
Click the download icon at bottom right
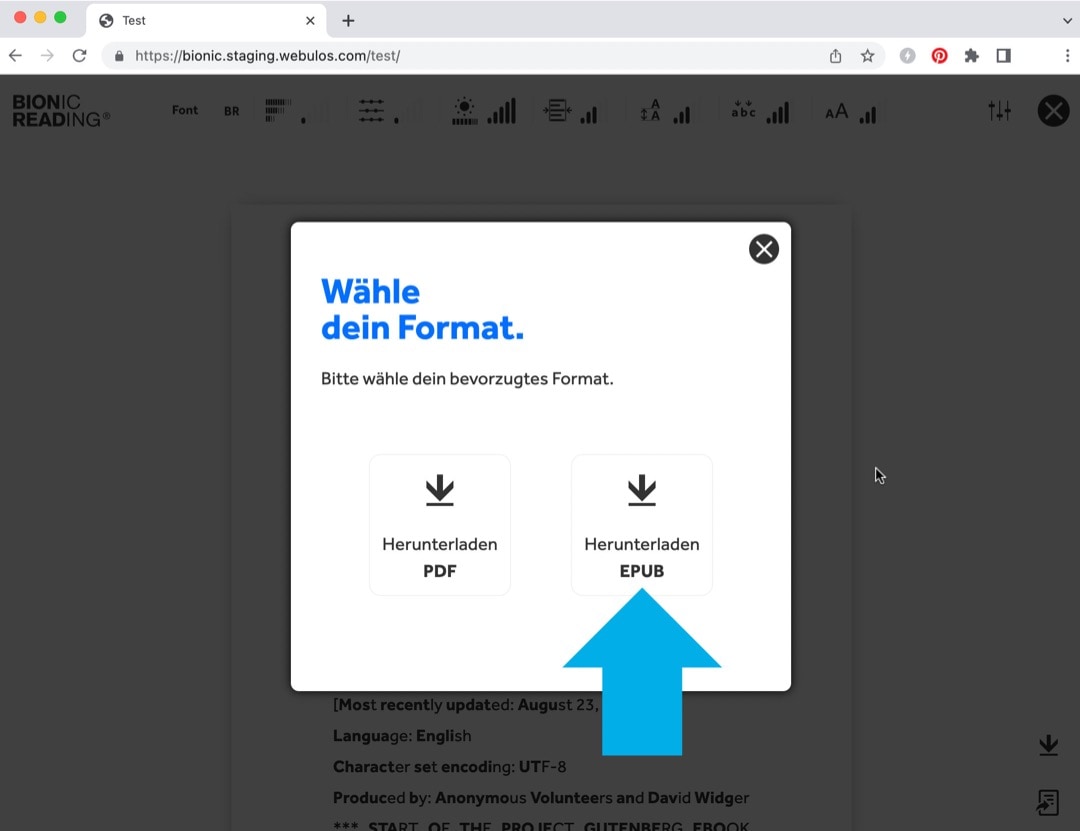click(x=1048, y=745)
